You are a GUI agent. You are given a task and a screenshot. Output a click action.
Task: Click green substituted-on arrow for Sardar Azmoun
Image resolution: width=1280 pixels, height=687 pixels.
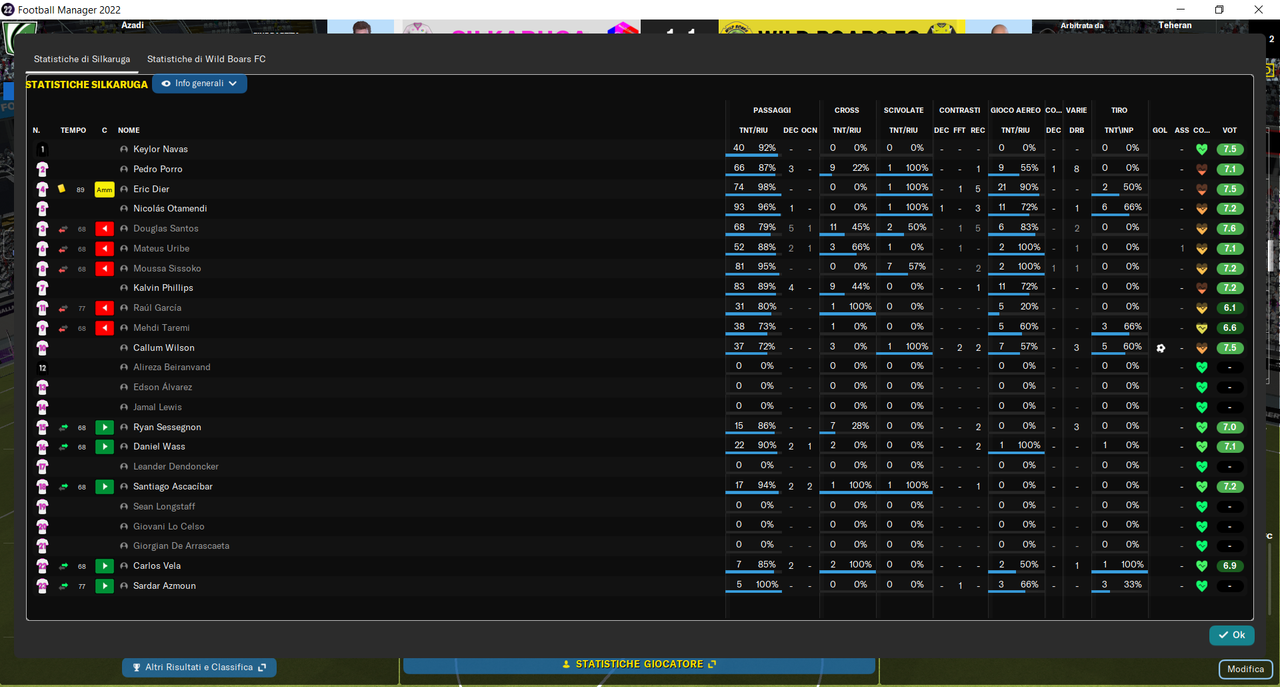pos(104,586)
